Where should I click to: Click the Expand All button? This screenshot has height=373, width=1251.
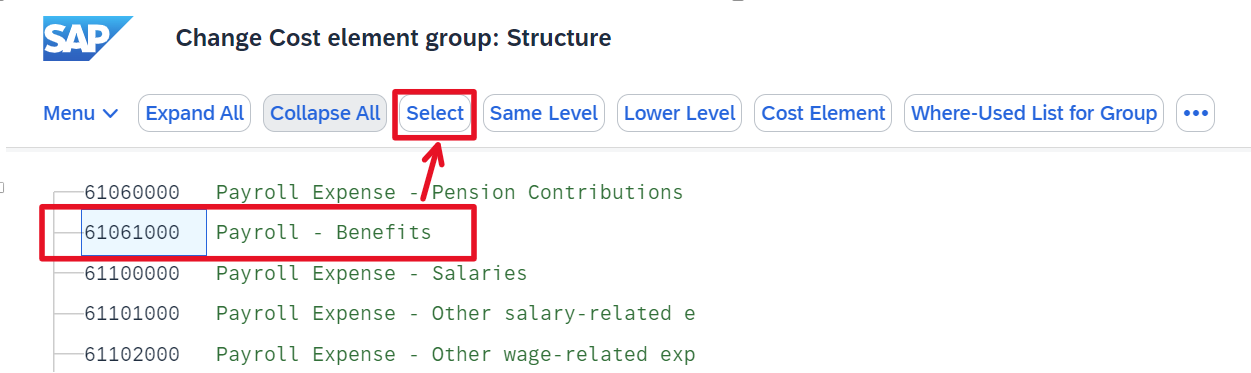(x=194, y=113)
